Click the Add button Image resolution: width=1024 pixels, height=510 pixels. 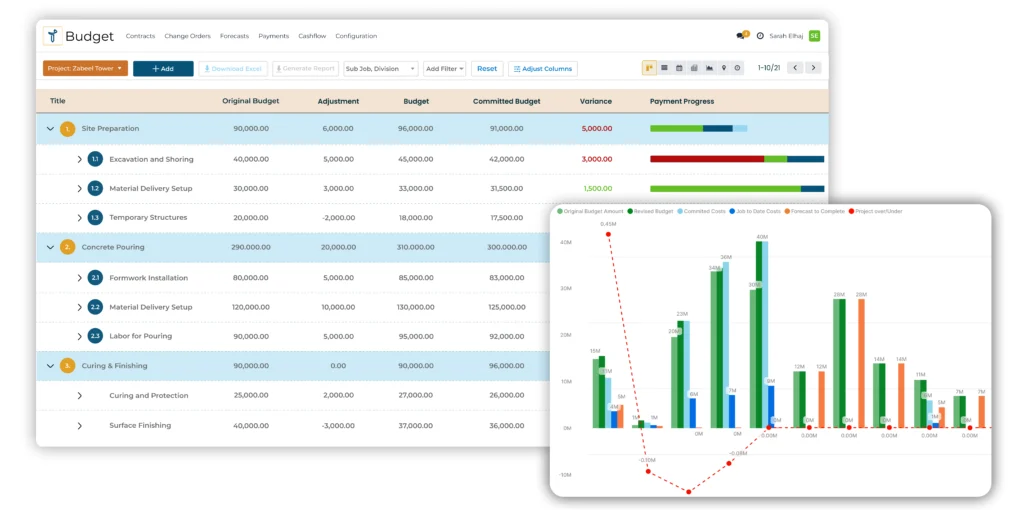pos(163,69)
